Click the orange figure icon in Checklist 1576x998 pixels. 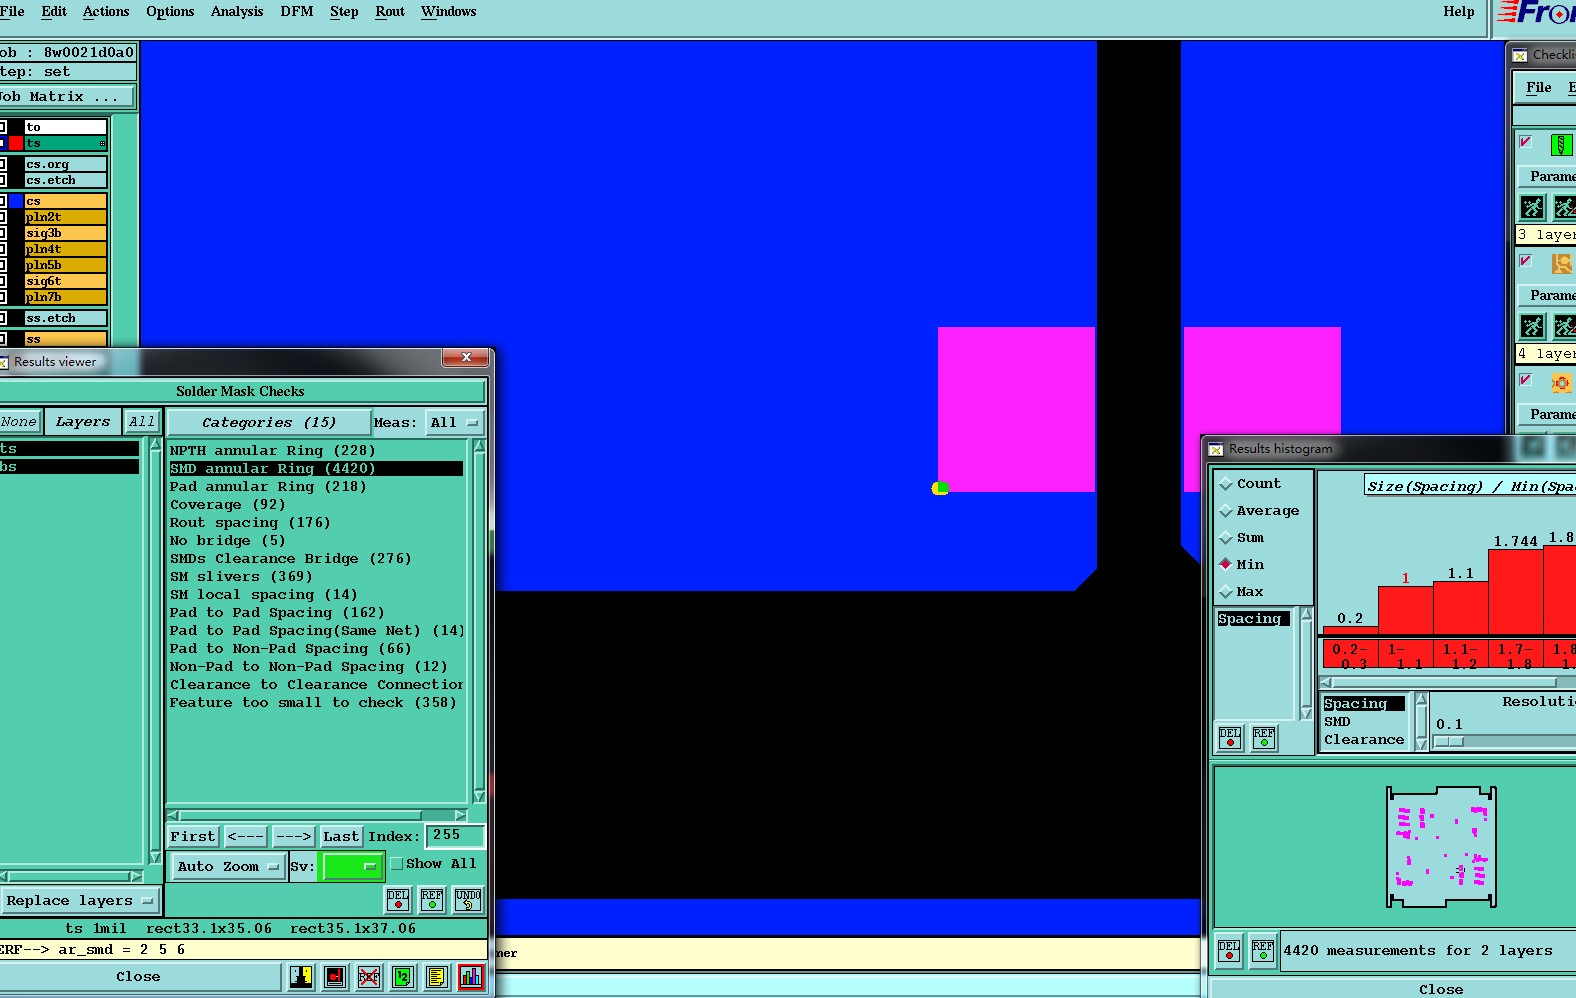[1561, 264]
